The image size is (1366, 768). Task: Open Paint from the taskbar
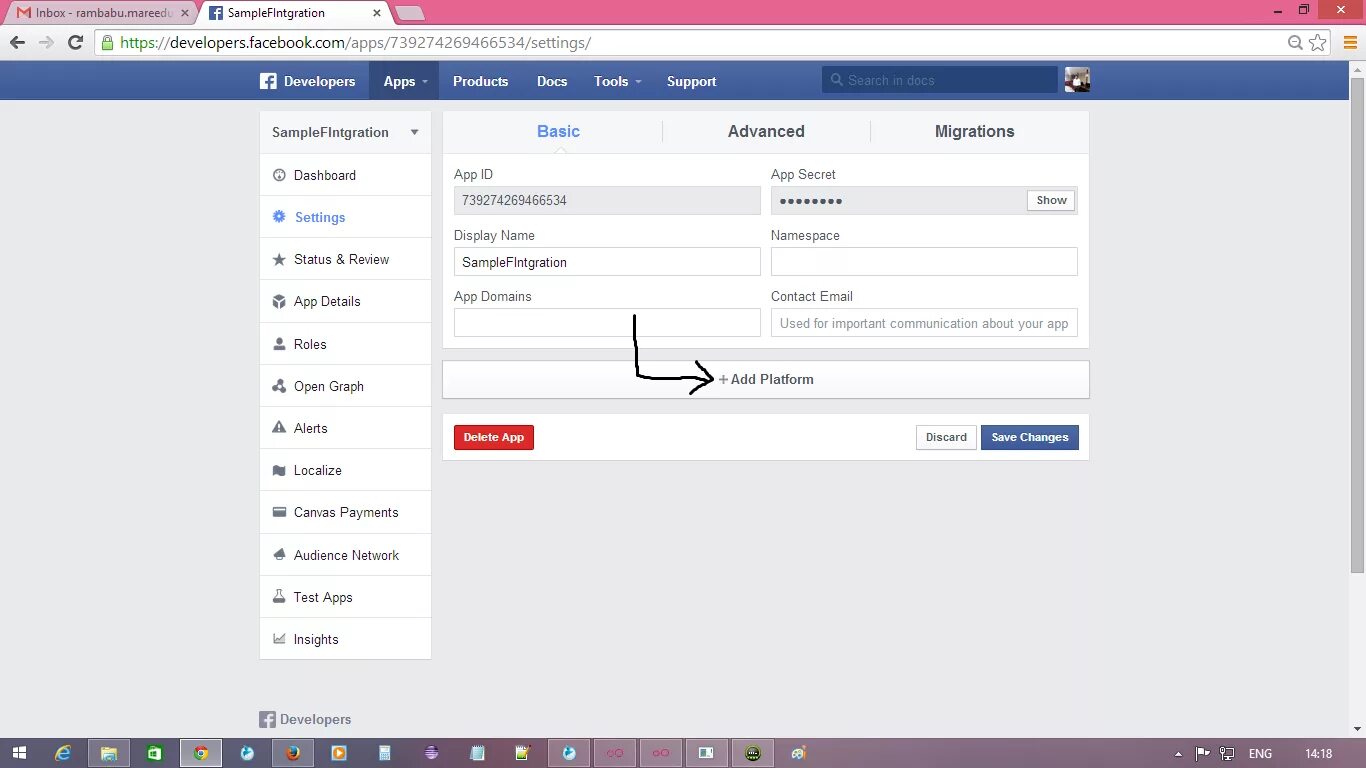click(798, 753)
